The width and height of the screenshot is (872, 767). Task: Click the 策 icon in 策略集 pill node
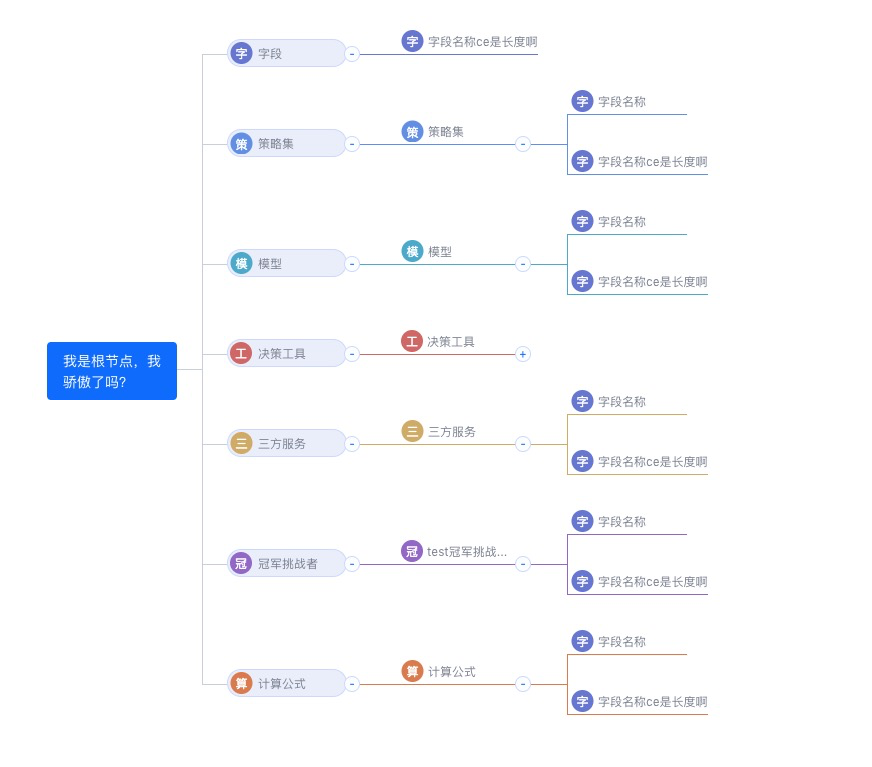point(241,143)
